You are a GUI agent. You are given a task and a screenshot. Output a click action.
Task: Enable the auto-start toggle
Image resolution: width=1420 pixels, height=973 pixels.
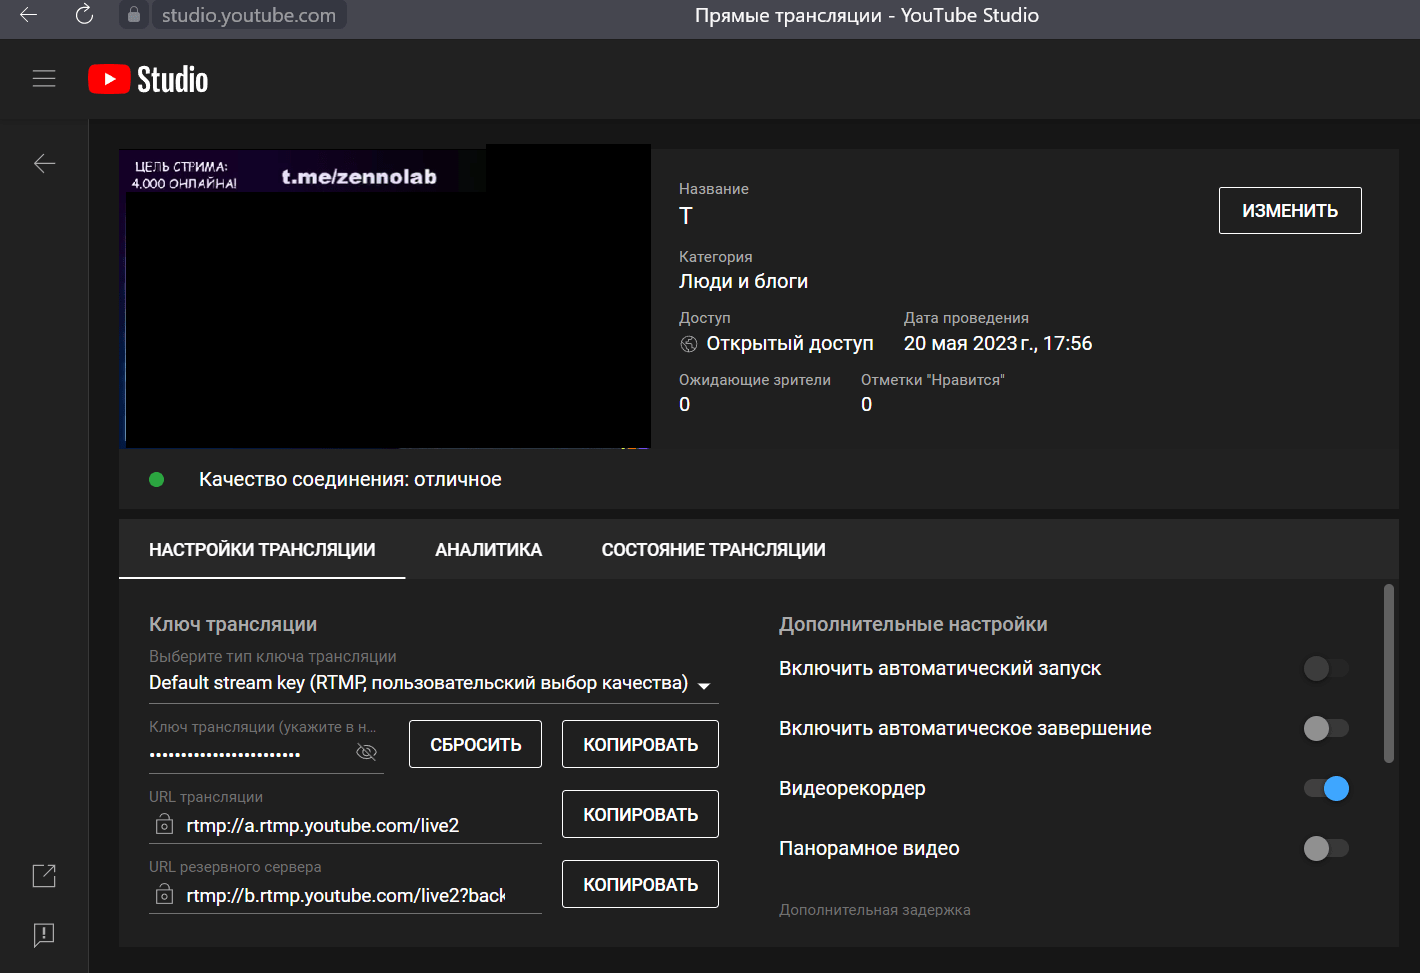(x=1326, y=668)
